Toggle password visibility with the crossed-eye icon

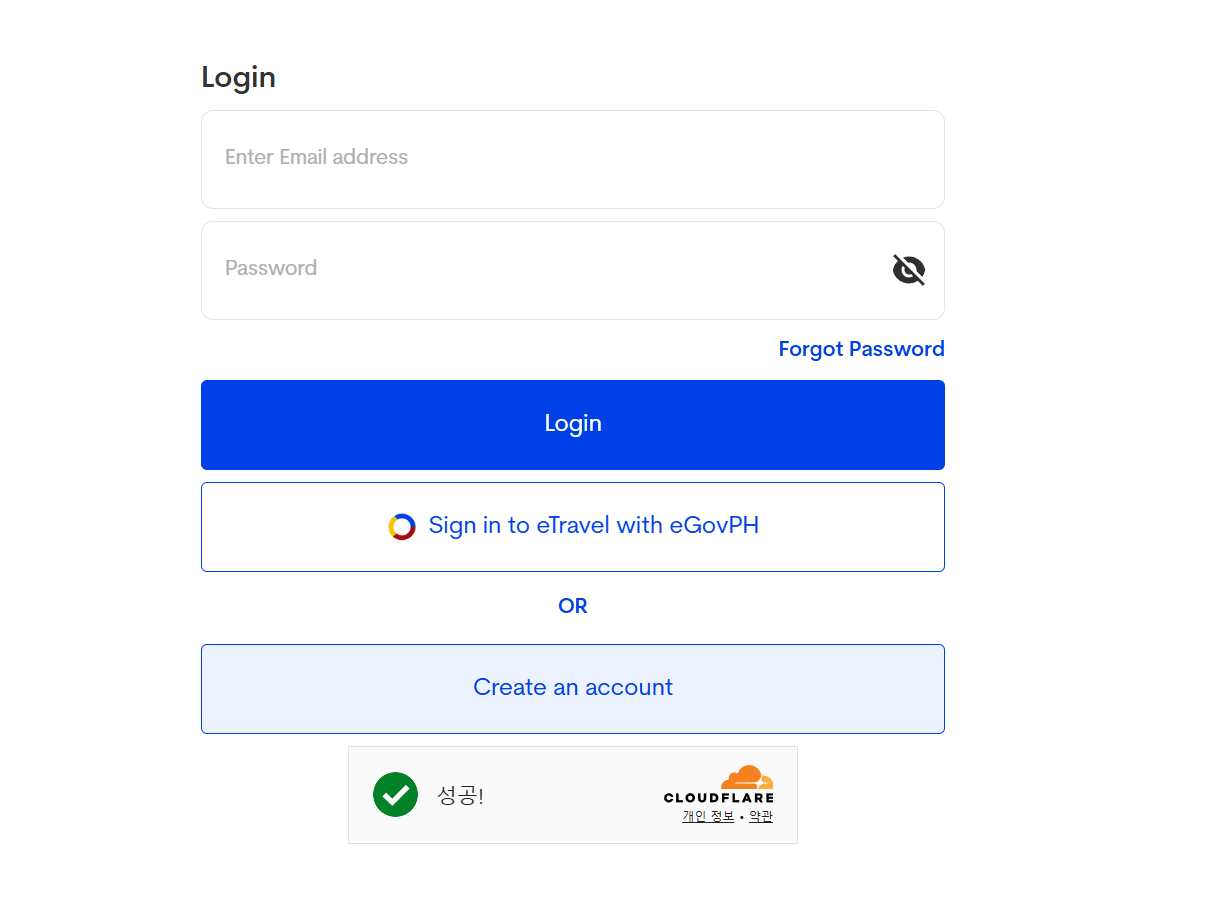pyautogui.click(x=908, y=270)
